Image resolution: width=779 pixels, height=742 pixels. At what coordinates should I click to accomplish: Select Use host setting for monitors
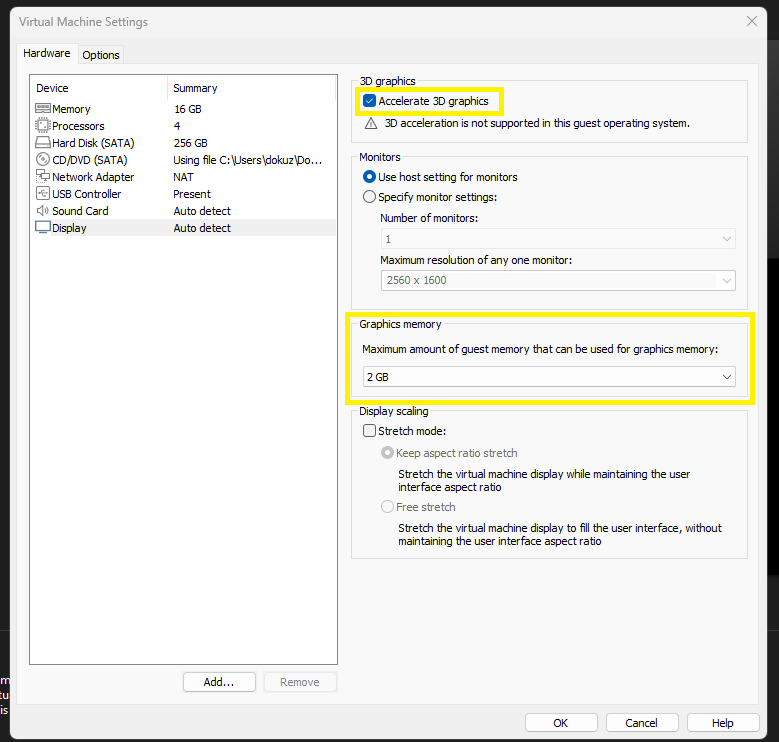369,177
